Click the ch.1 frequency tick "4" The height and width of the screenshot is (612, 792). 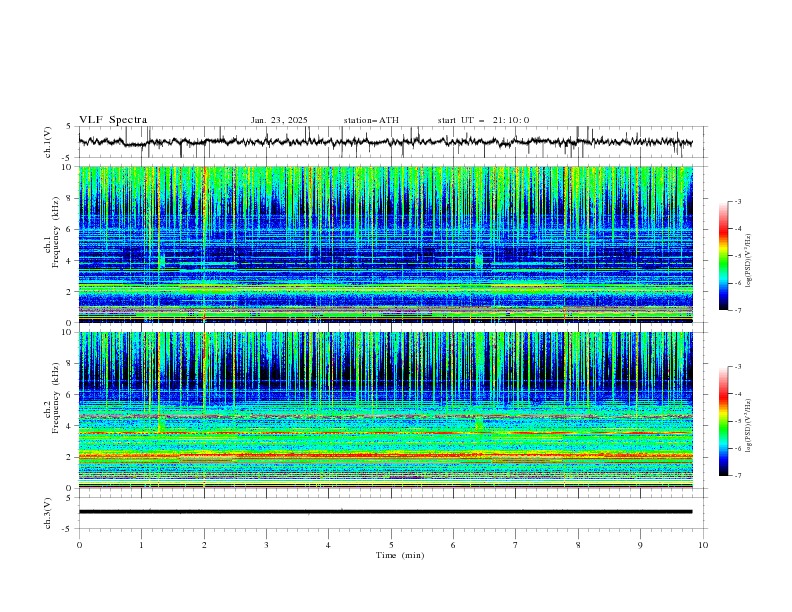coord(70,261)
